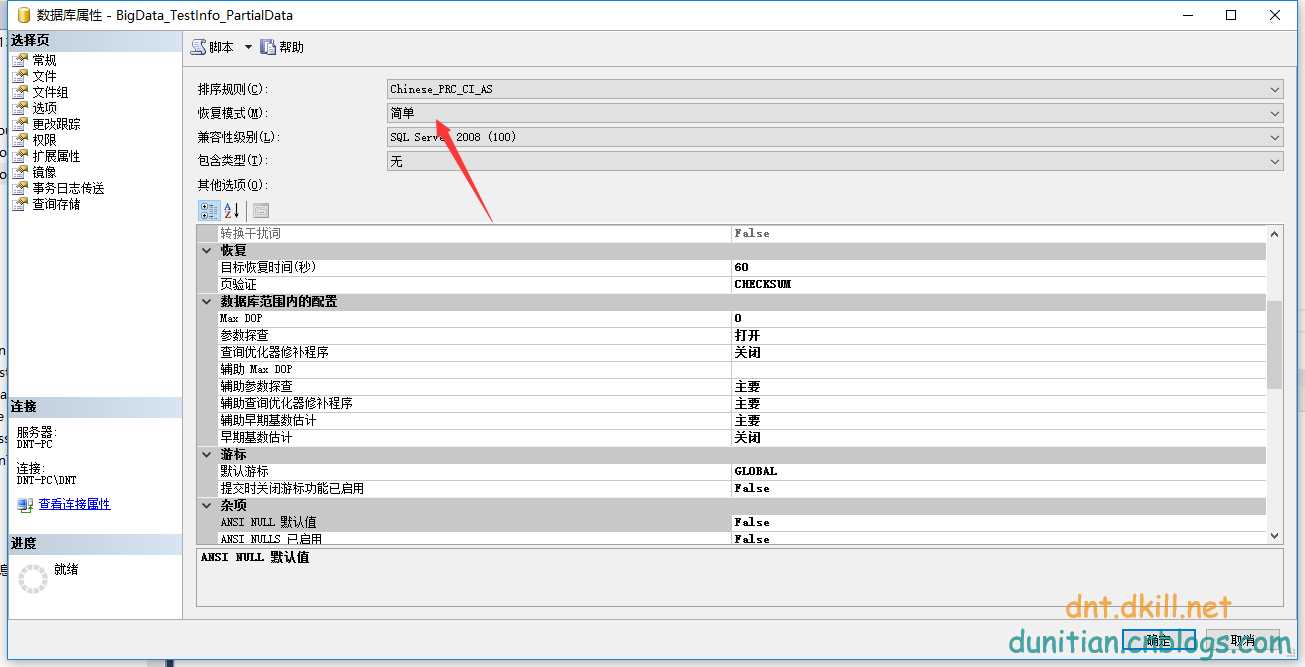Select the 提交时关闭游标功能已启用 row
Viewport: 1305px width, 667px height.
742,488
